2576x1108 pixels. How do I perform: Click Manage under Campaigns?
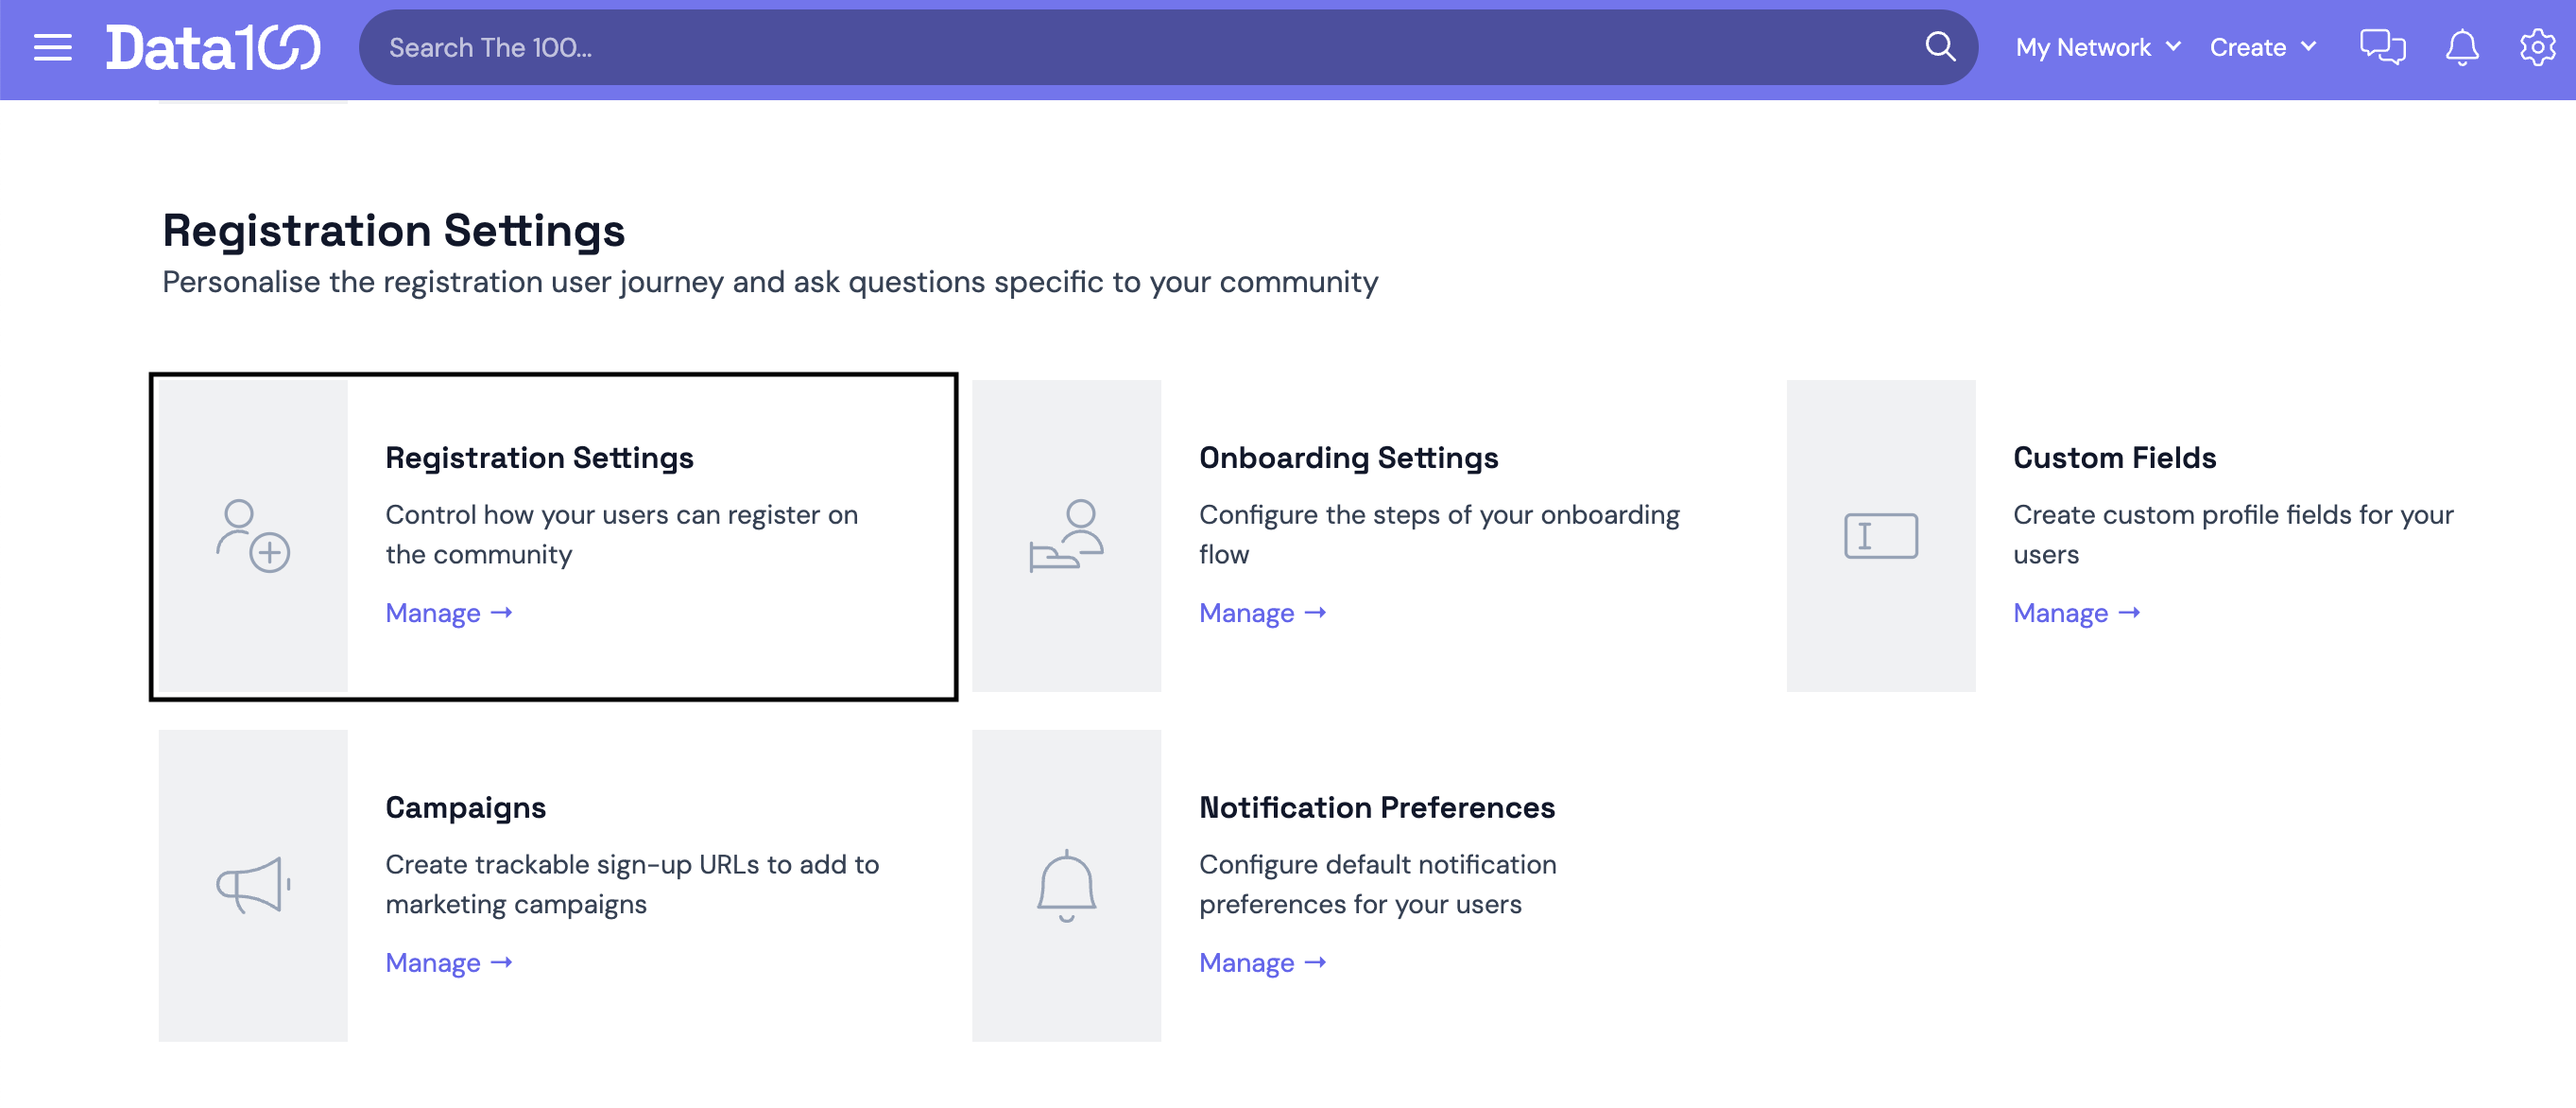click(448, 963)
